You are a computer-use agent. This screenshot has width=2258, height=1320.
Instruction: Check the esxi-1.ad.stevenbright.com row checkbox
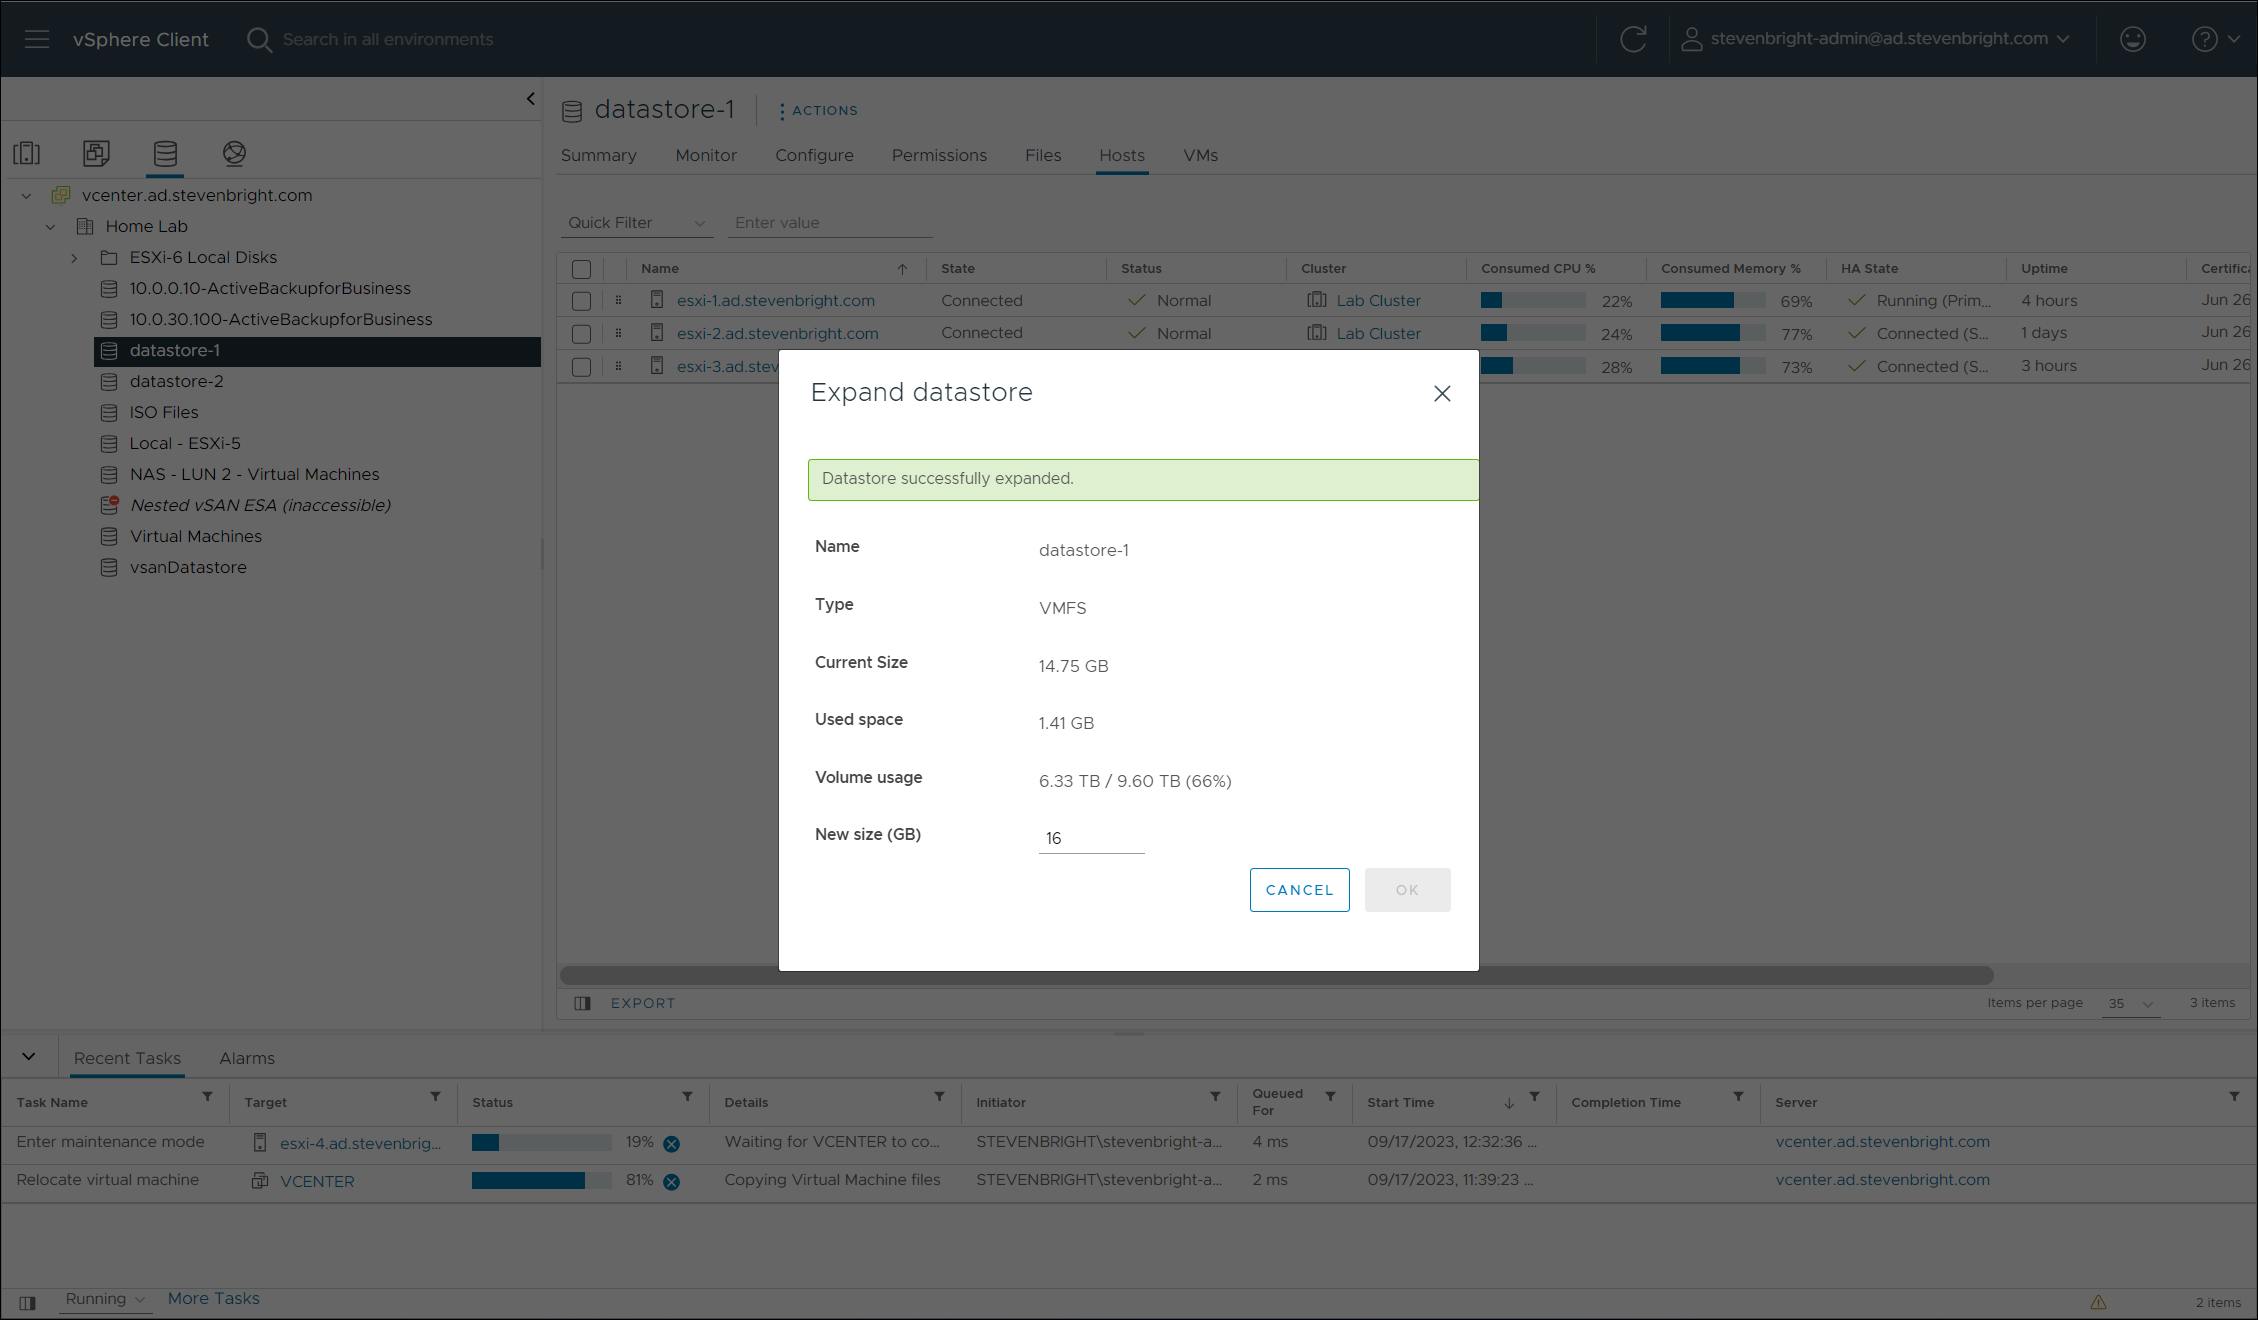(x=581, y=301)
